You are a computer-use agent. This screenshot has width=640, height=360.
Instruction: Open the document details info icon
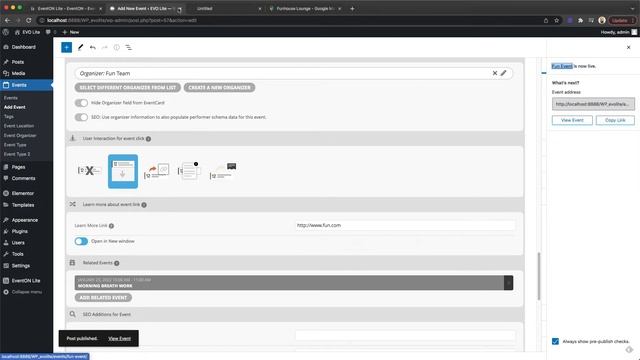[117, 47]
